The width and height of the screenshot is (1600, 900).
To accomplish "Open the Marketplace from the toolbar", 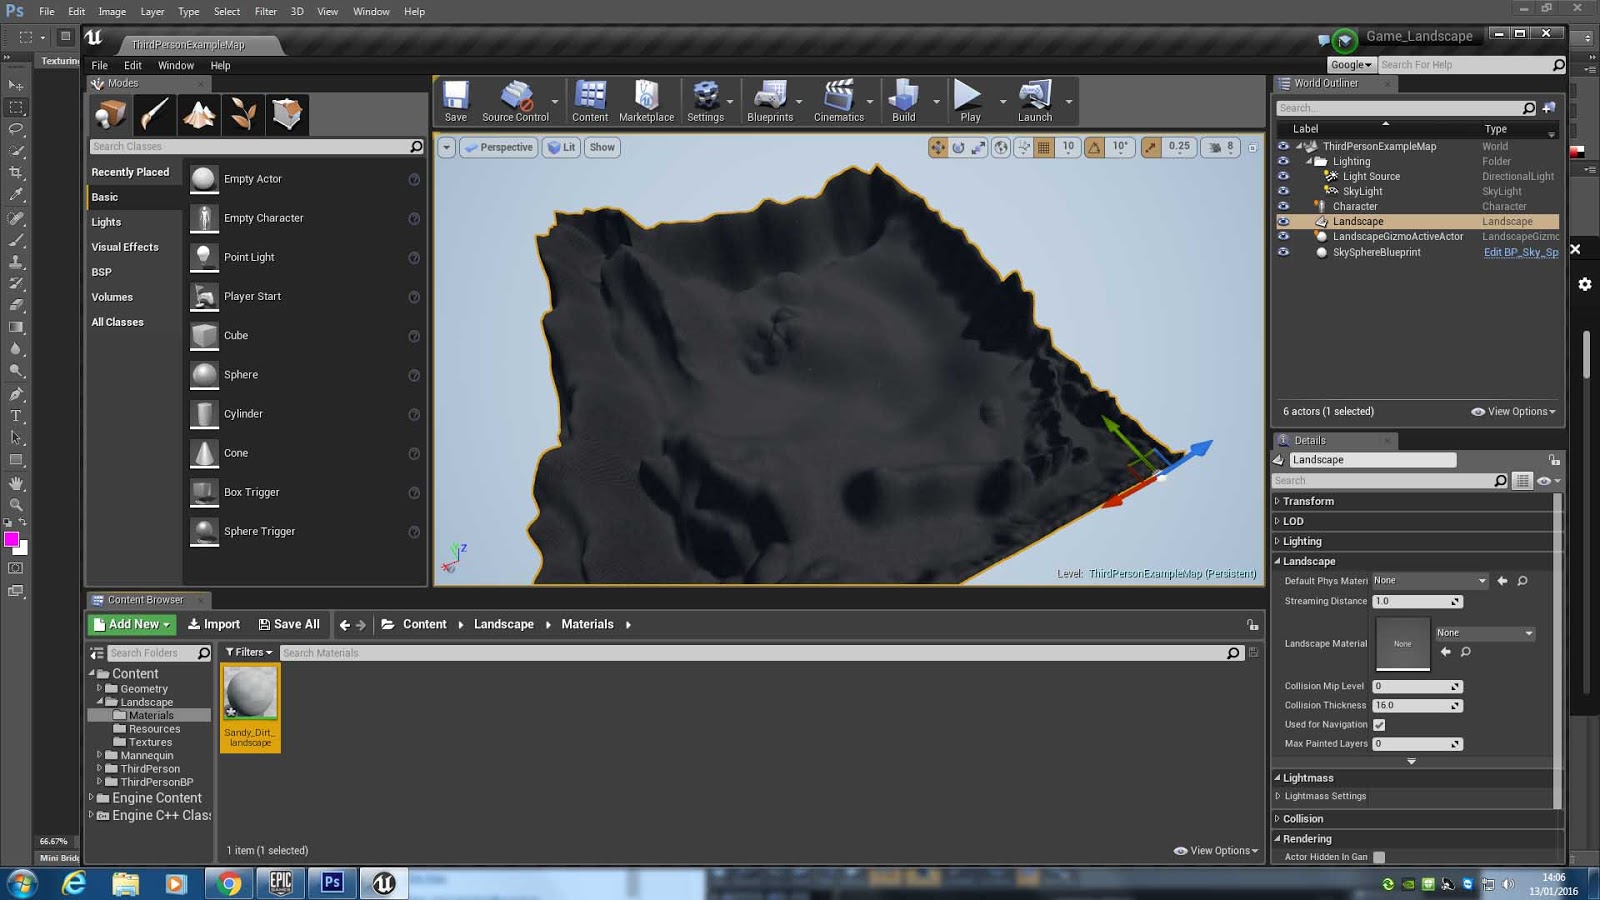I will coord(646,100).
